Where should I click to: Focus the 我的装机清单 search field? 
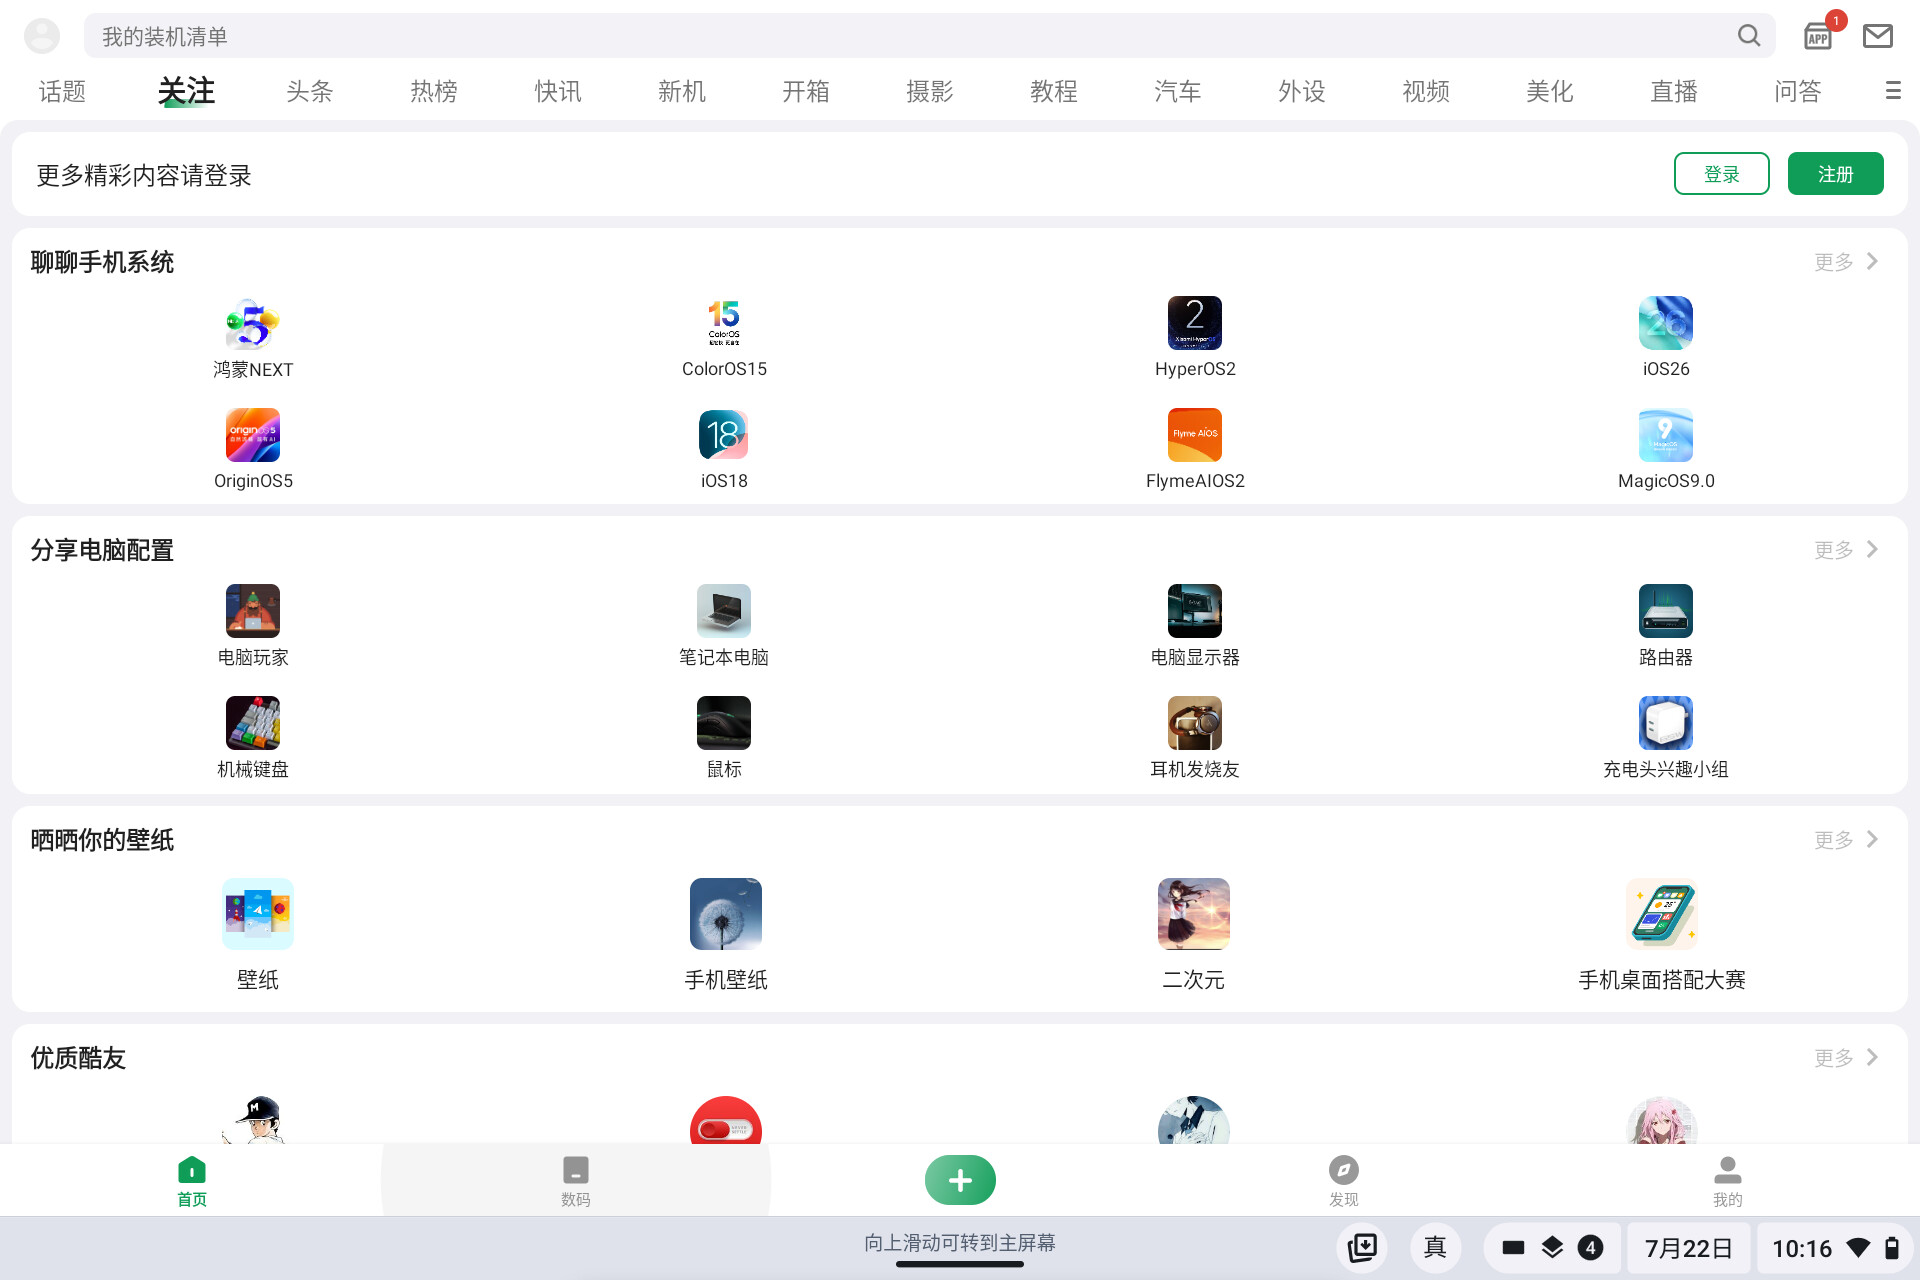[930, 36]
